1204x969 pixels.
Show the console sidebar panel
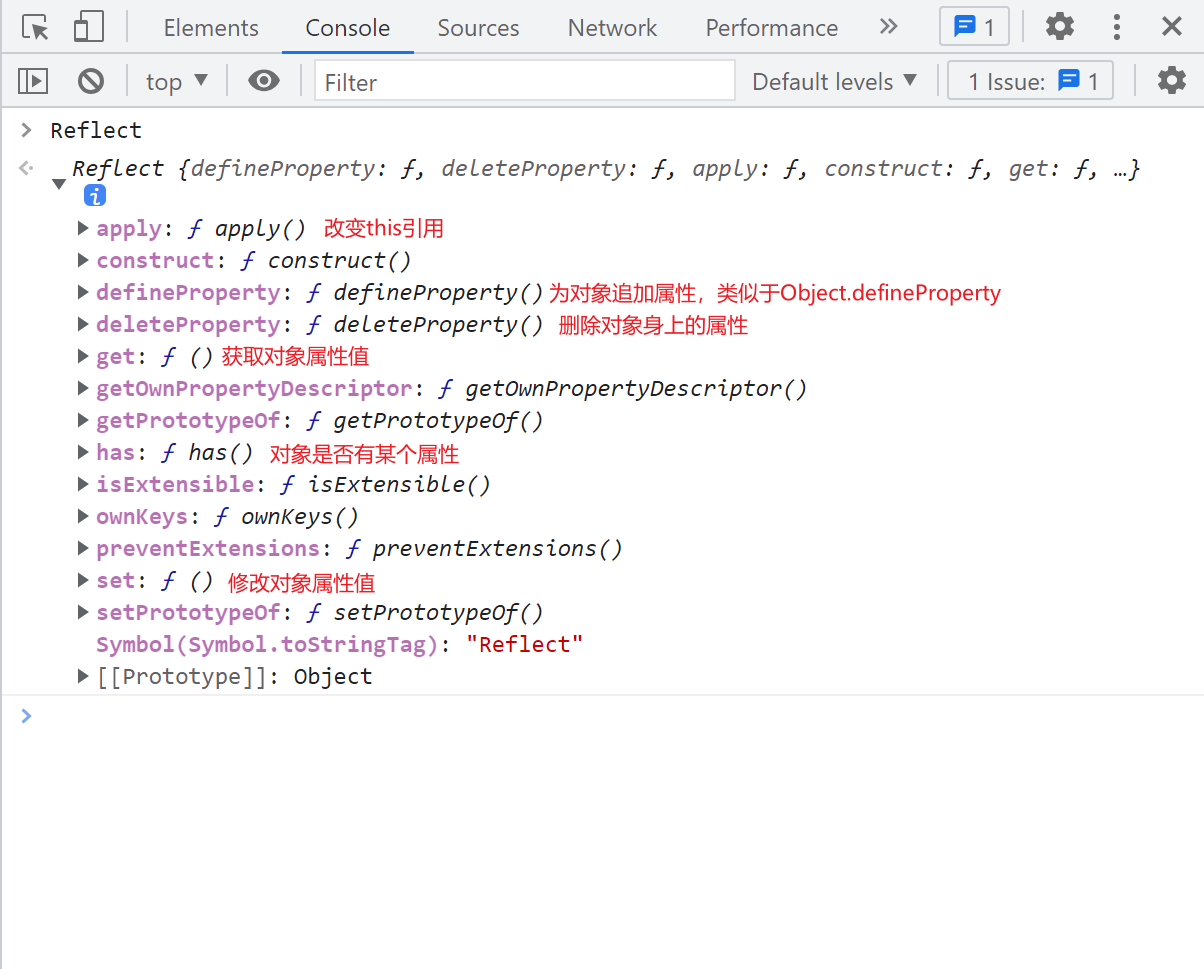[x=33, y=81]
